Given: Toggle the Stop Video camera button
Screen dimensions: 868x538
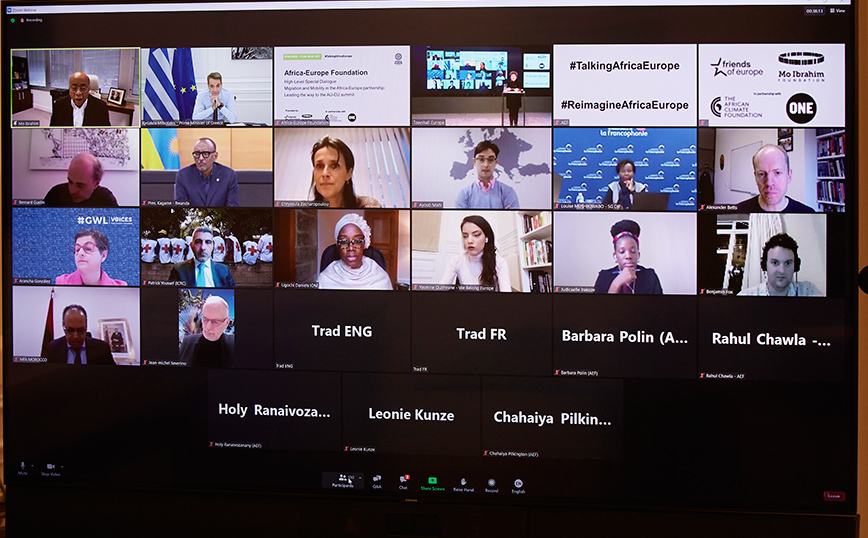Looking at the screenshot, I should (50, 467).
